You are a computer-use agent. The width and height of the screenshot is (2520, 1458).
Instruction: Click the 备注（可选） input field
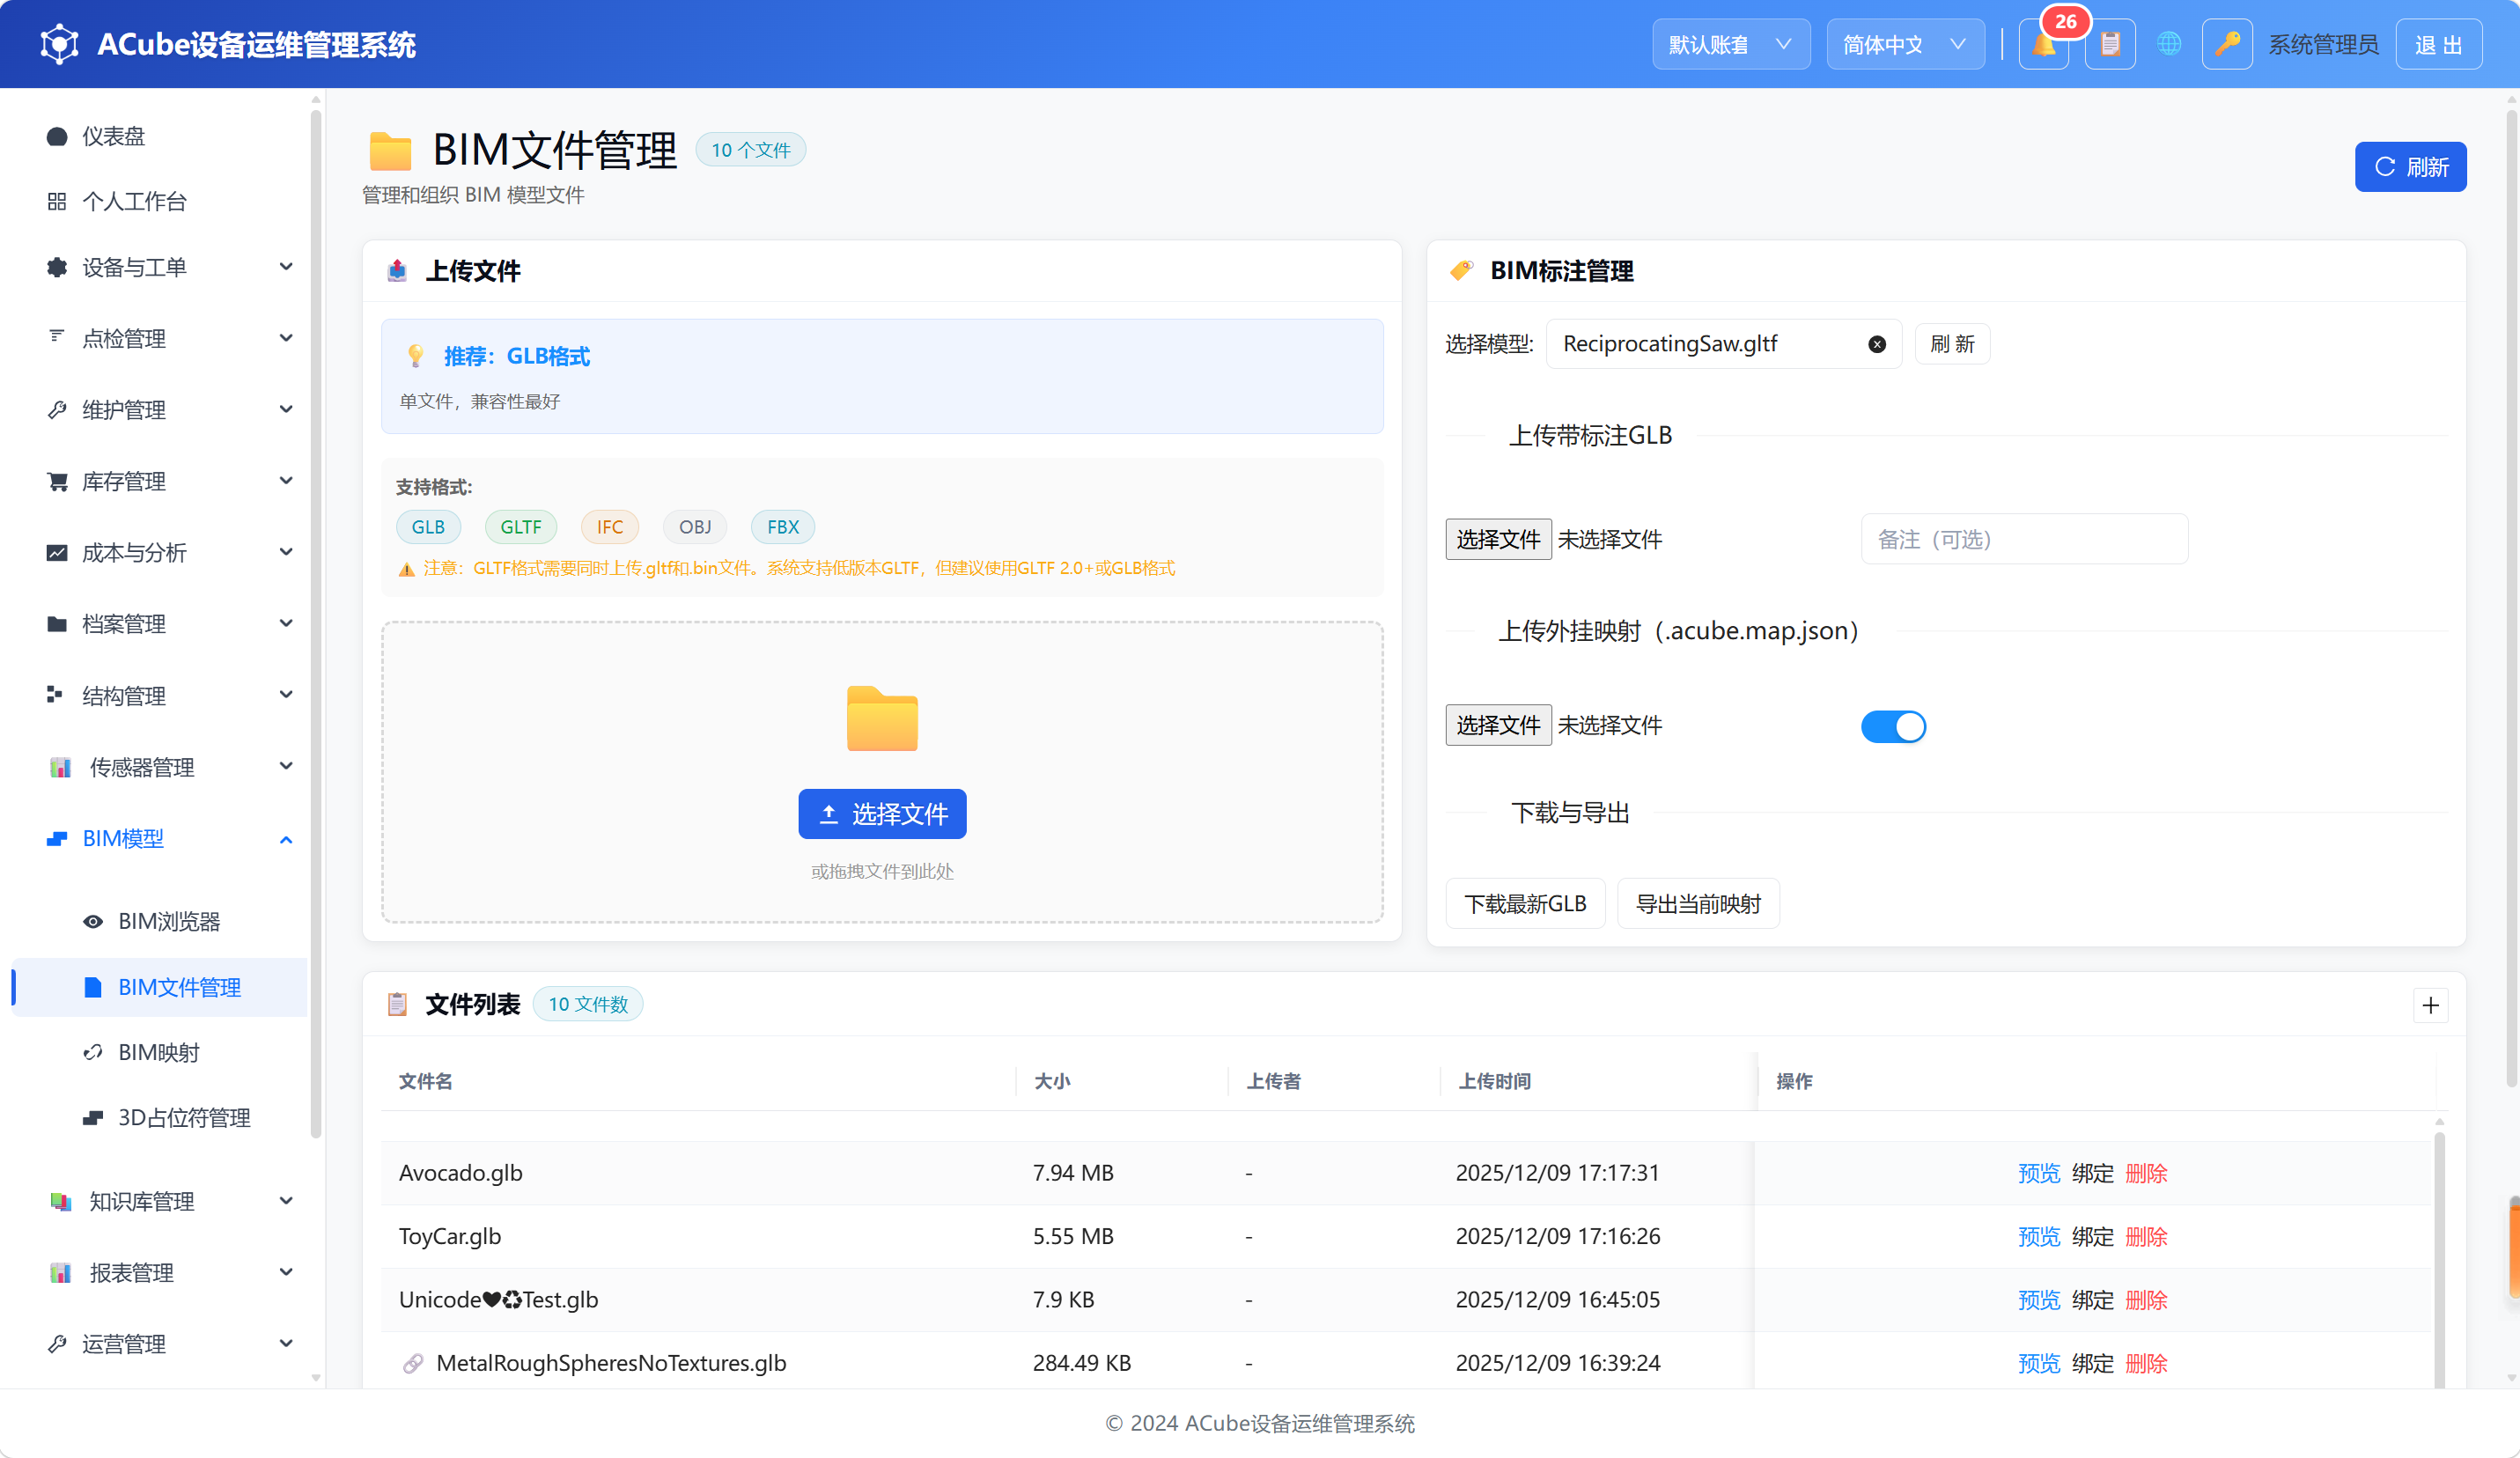2024,540
